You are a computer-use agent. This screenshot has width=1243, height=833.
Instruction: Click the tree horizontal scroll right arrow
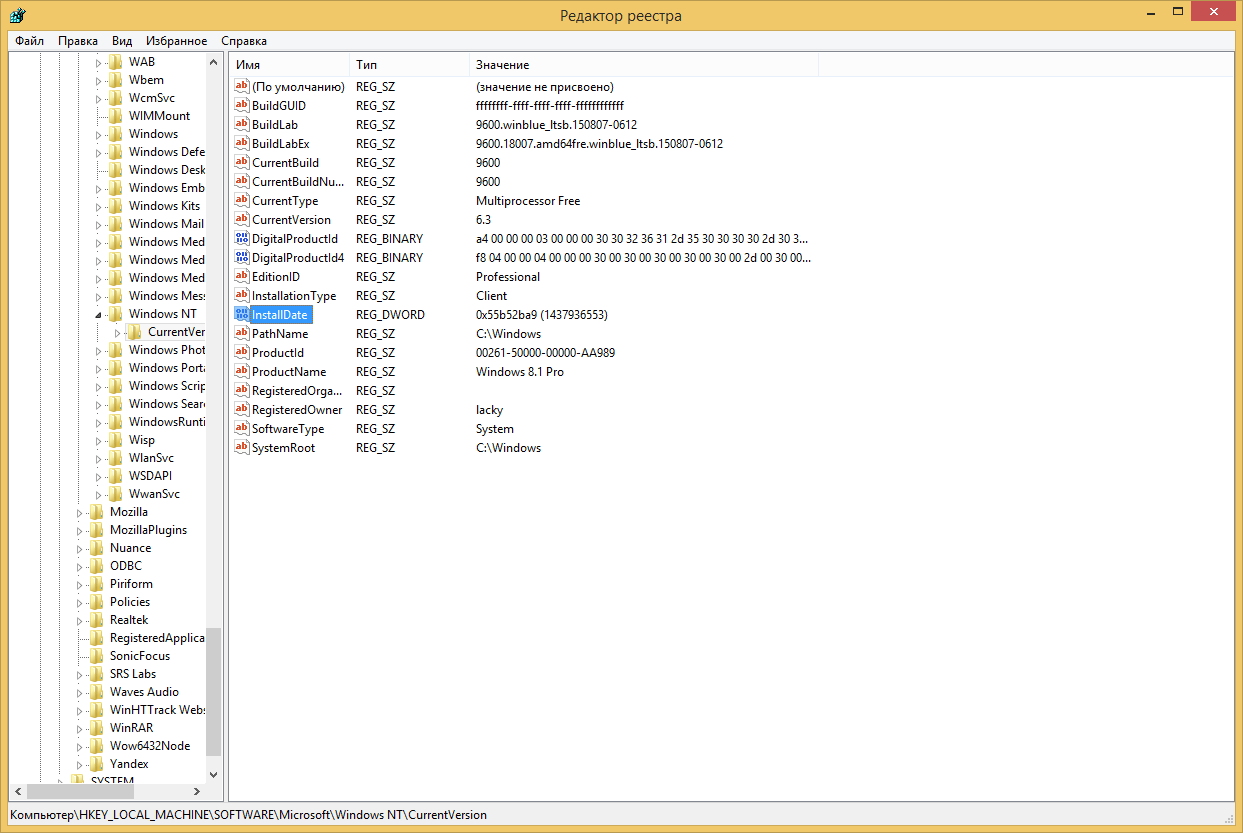coord(199,791)
